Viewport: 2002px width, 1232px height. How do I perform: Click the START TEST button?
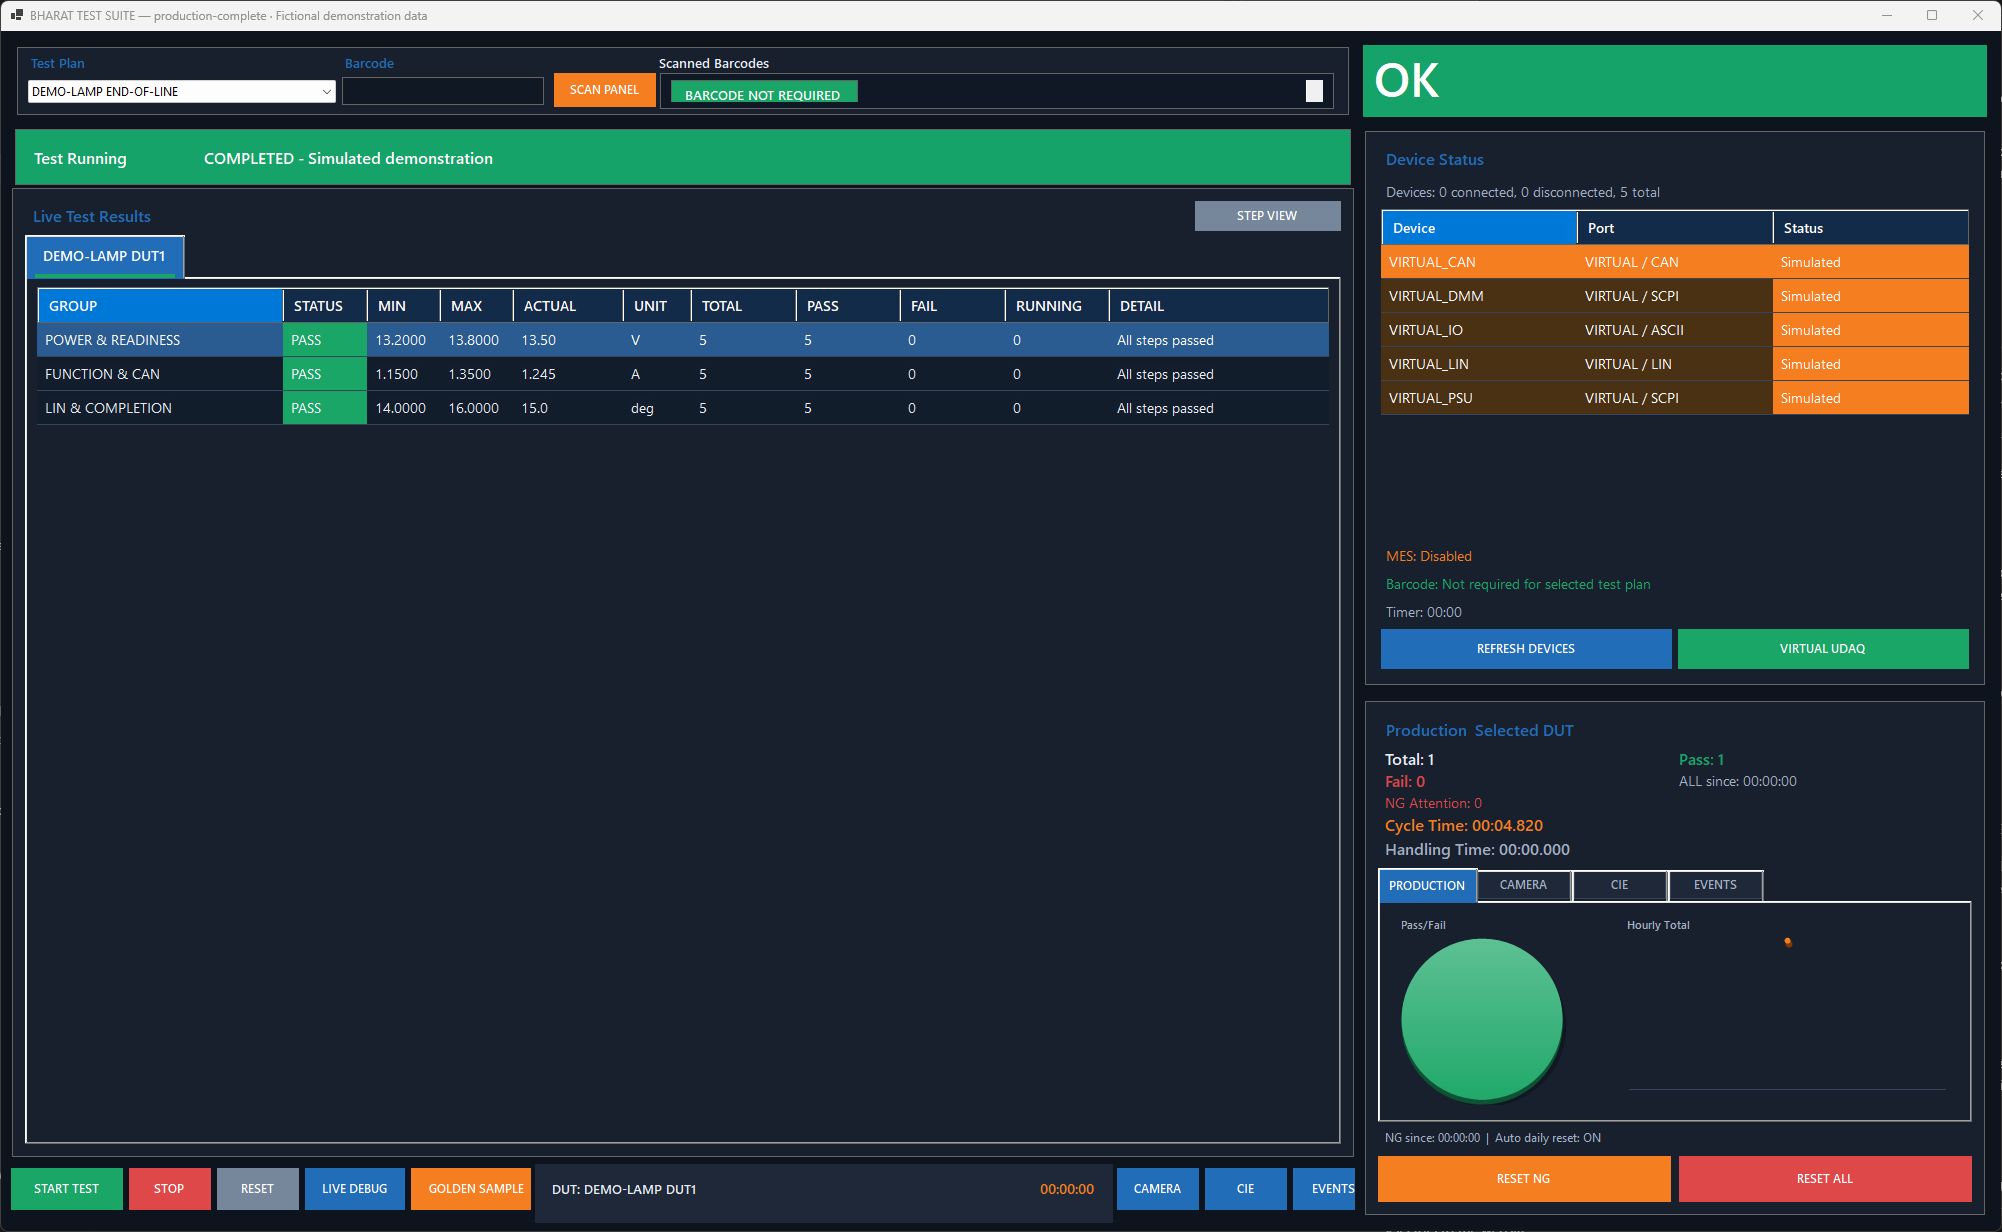[67, 1189]
